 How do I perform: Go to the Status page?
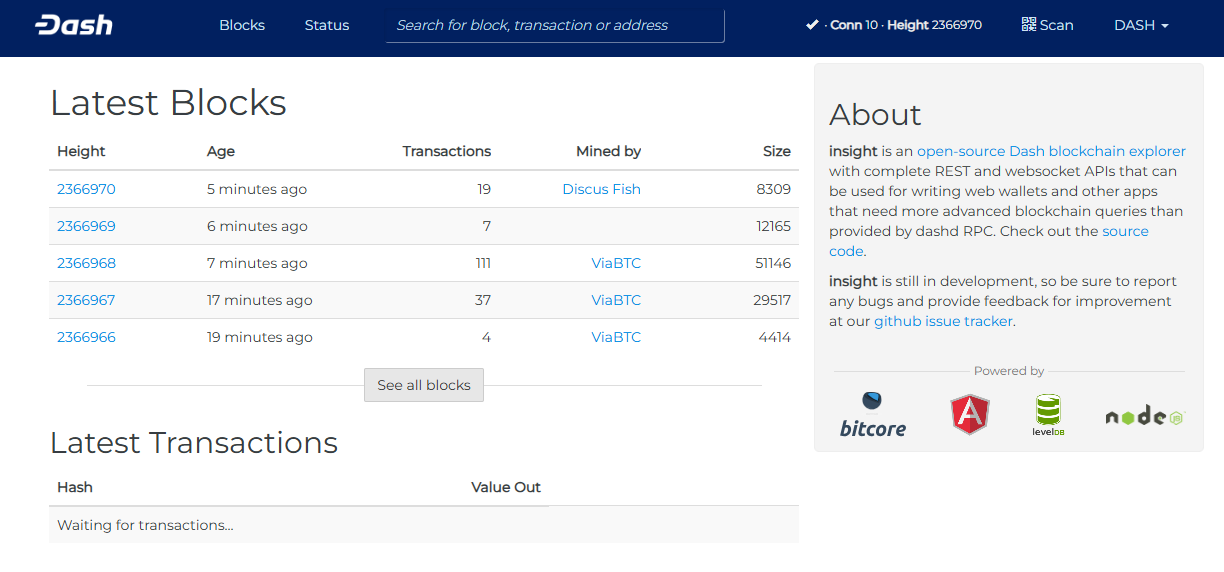pos(327,25)
